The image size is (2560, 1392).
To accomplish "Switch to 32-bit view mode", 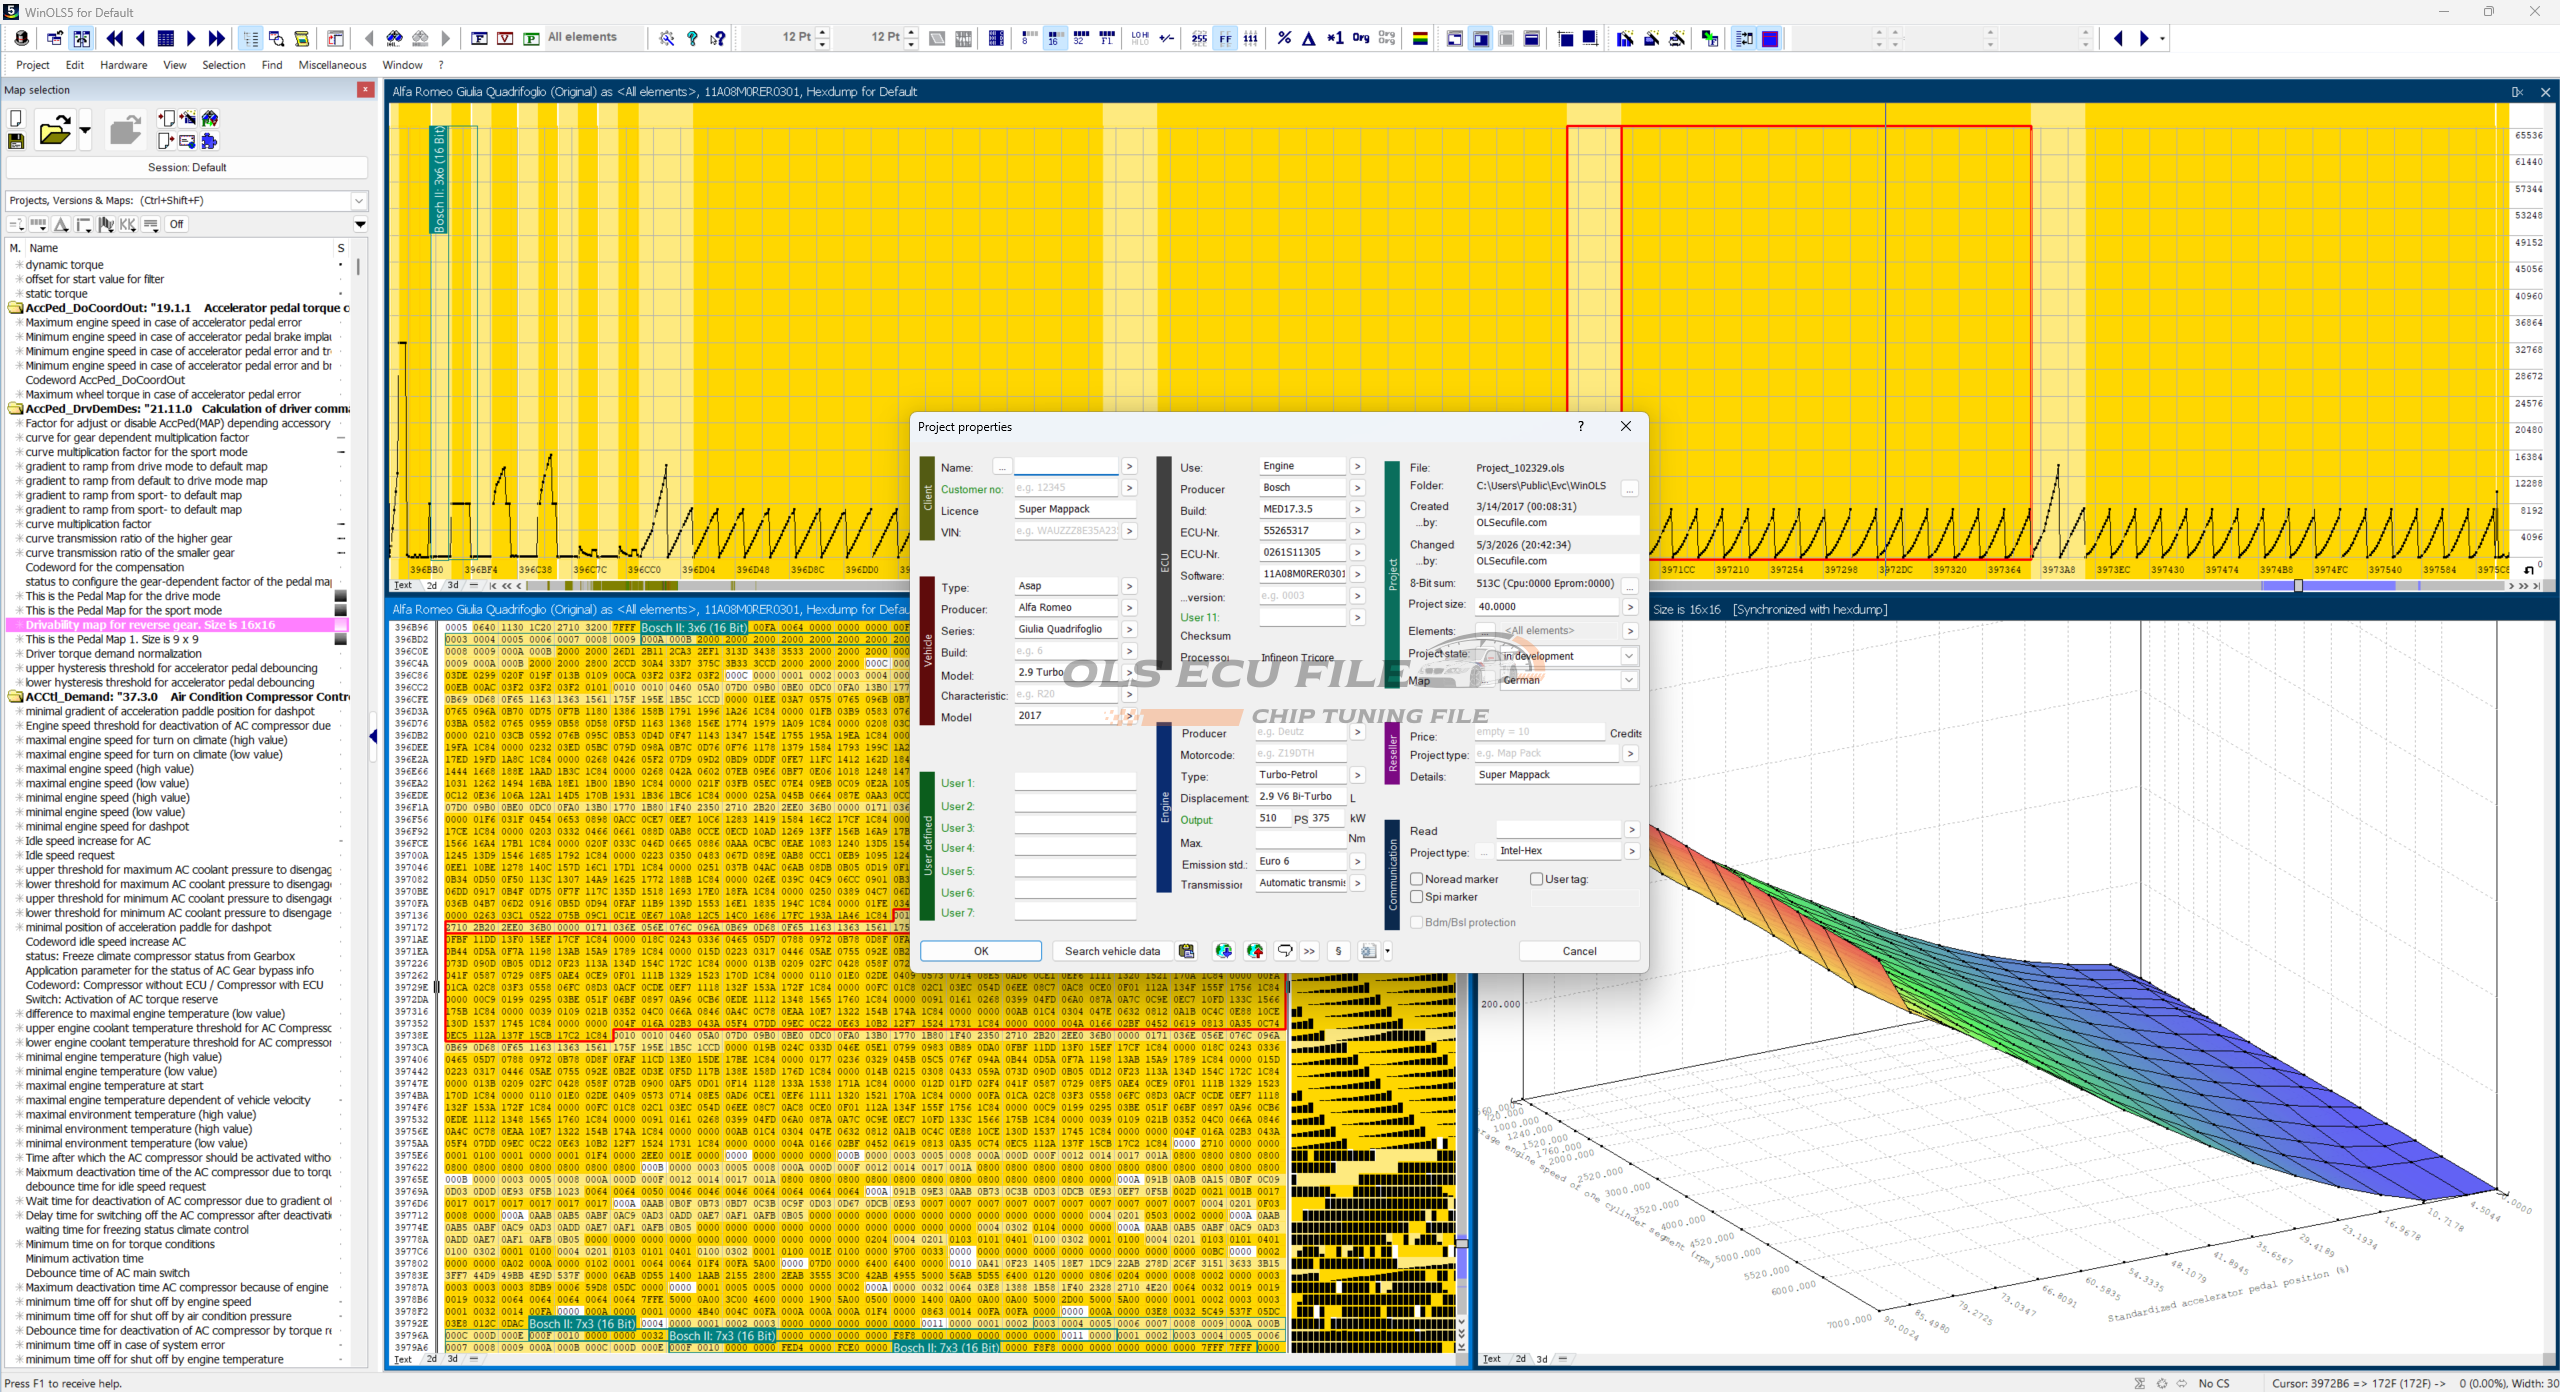I will coord(1080,38).
